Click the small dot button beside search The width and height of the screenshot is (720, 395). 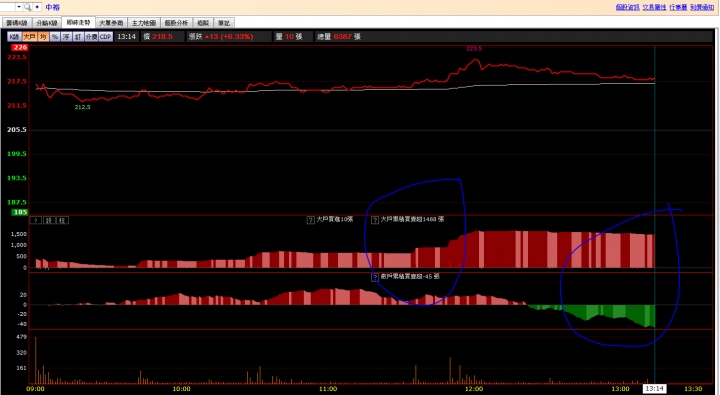coord(37,7)
